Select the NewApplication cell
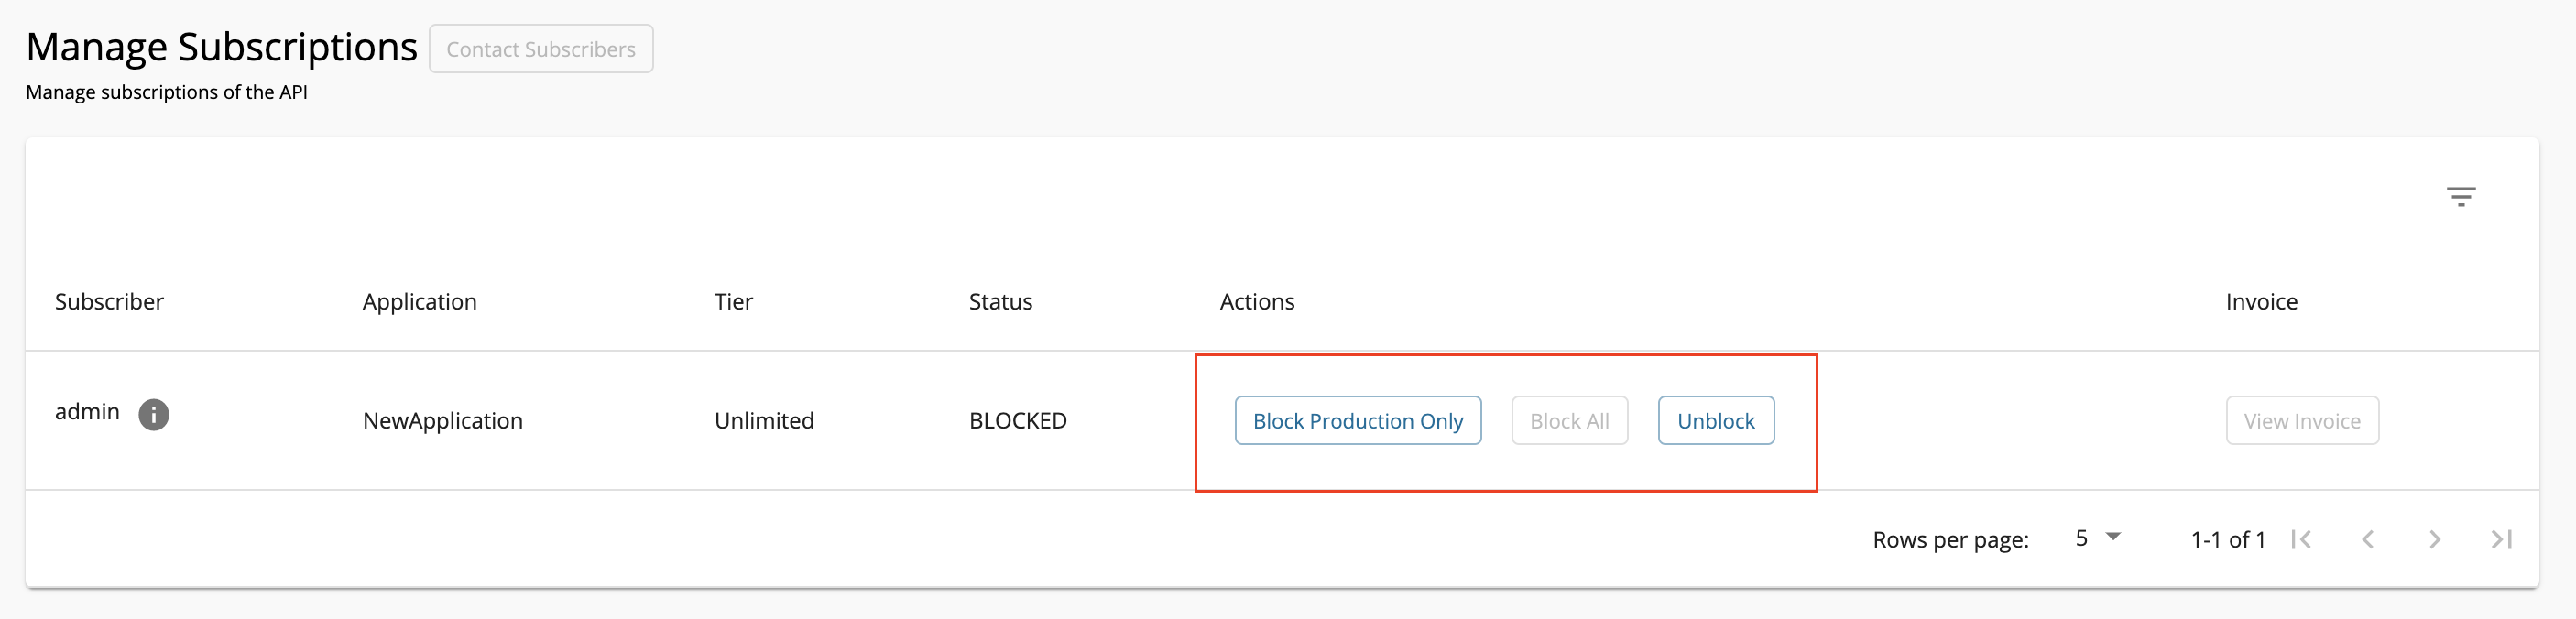This screenshot has width=2576, height=619. [x=442, y=420]
